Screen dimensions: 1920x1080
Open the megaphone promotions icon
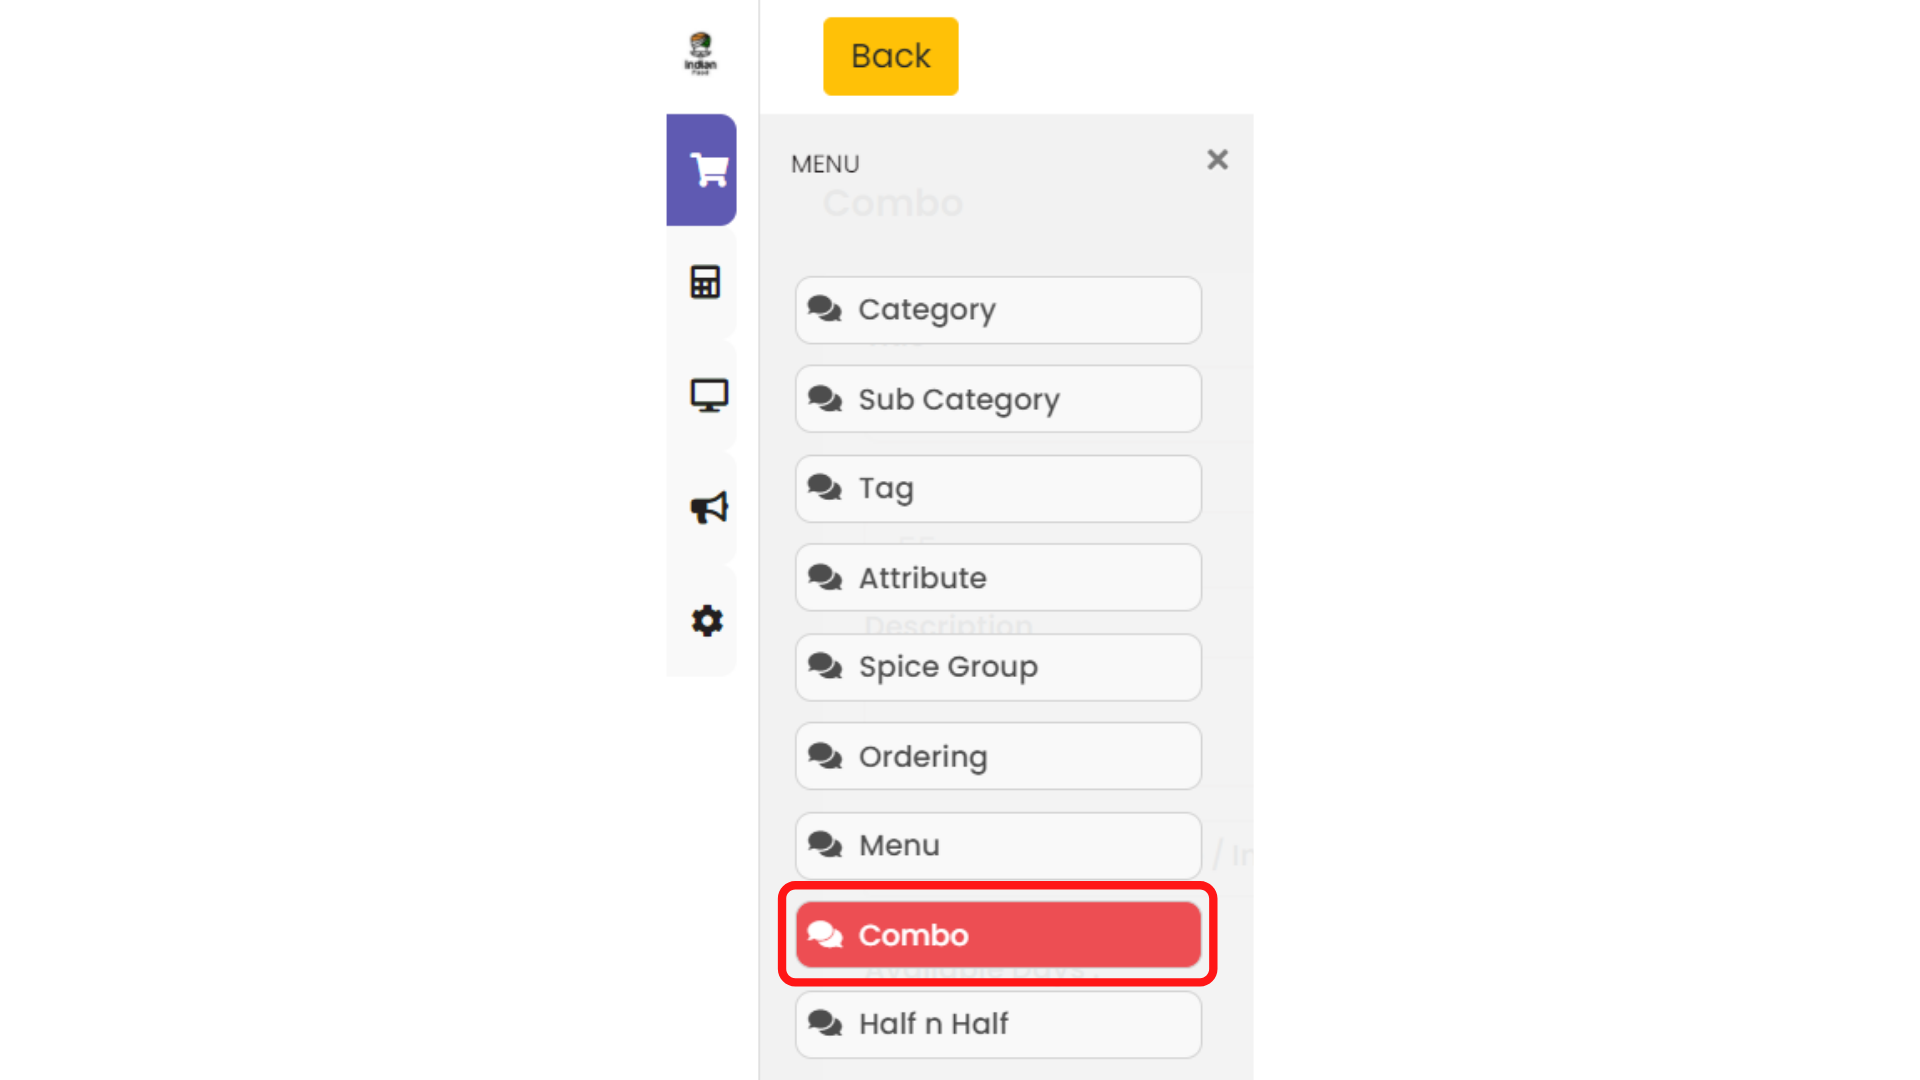click(x=708, y=508)
